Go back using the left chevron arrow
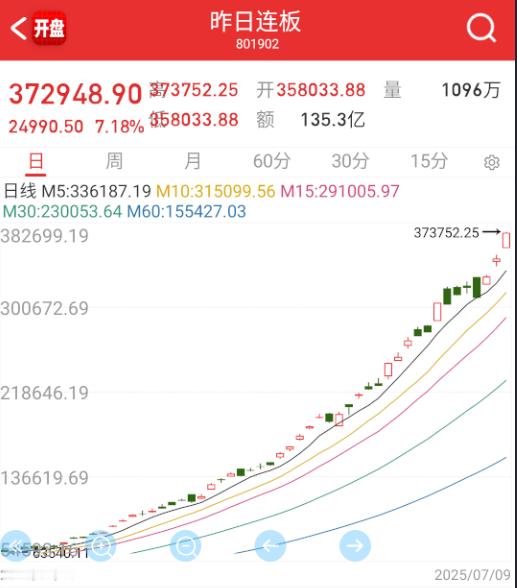 pos(18,28)
